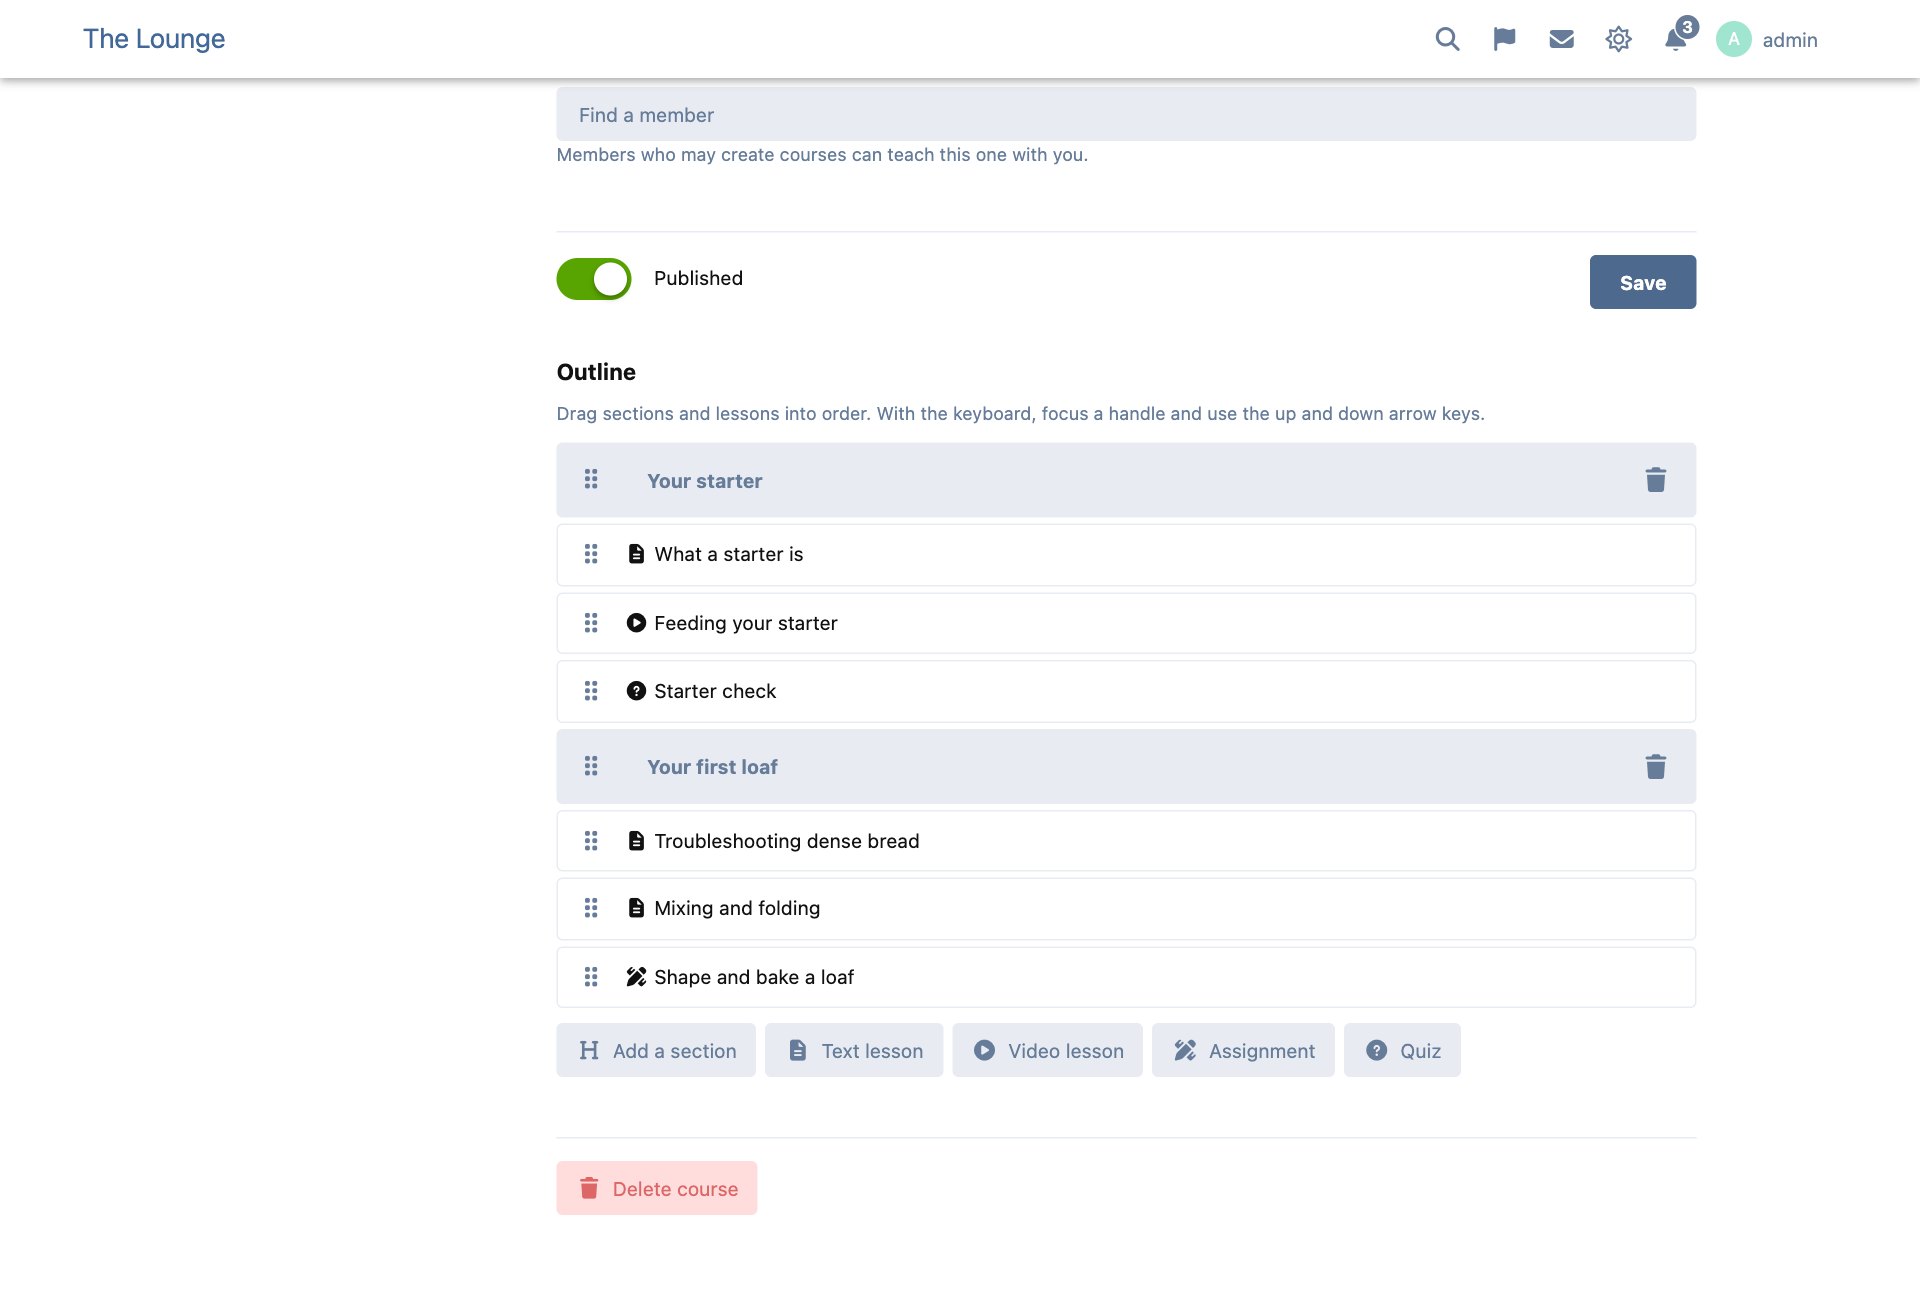Add a Quiz lesson
Image resolution: width=1920 pixels, height=1290 pixels.
(1402, 1050)
